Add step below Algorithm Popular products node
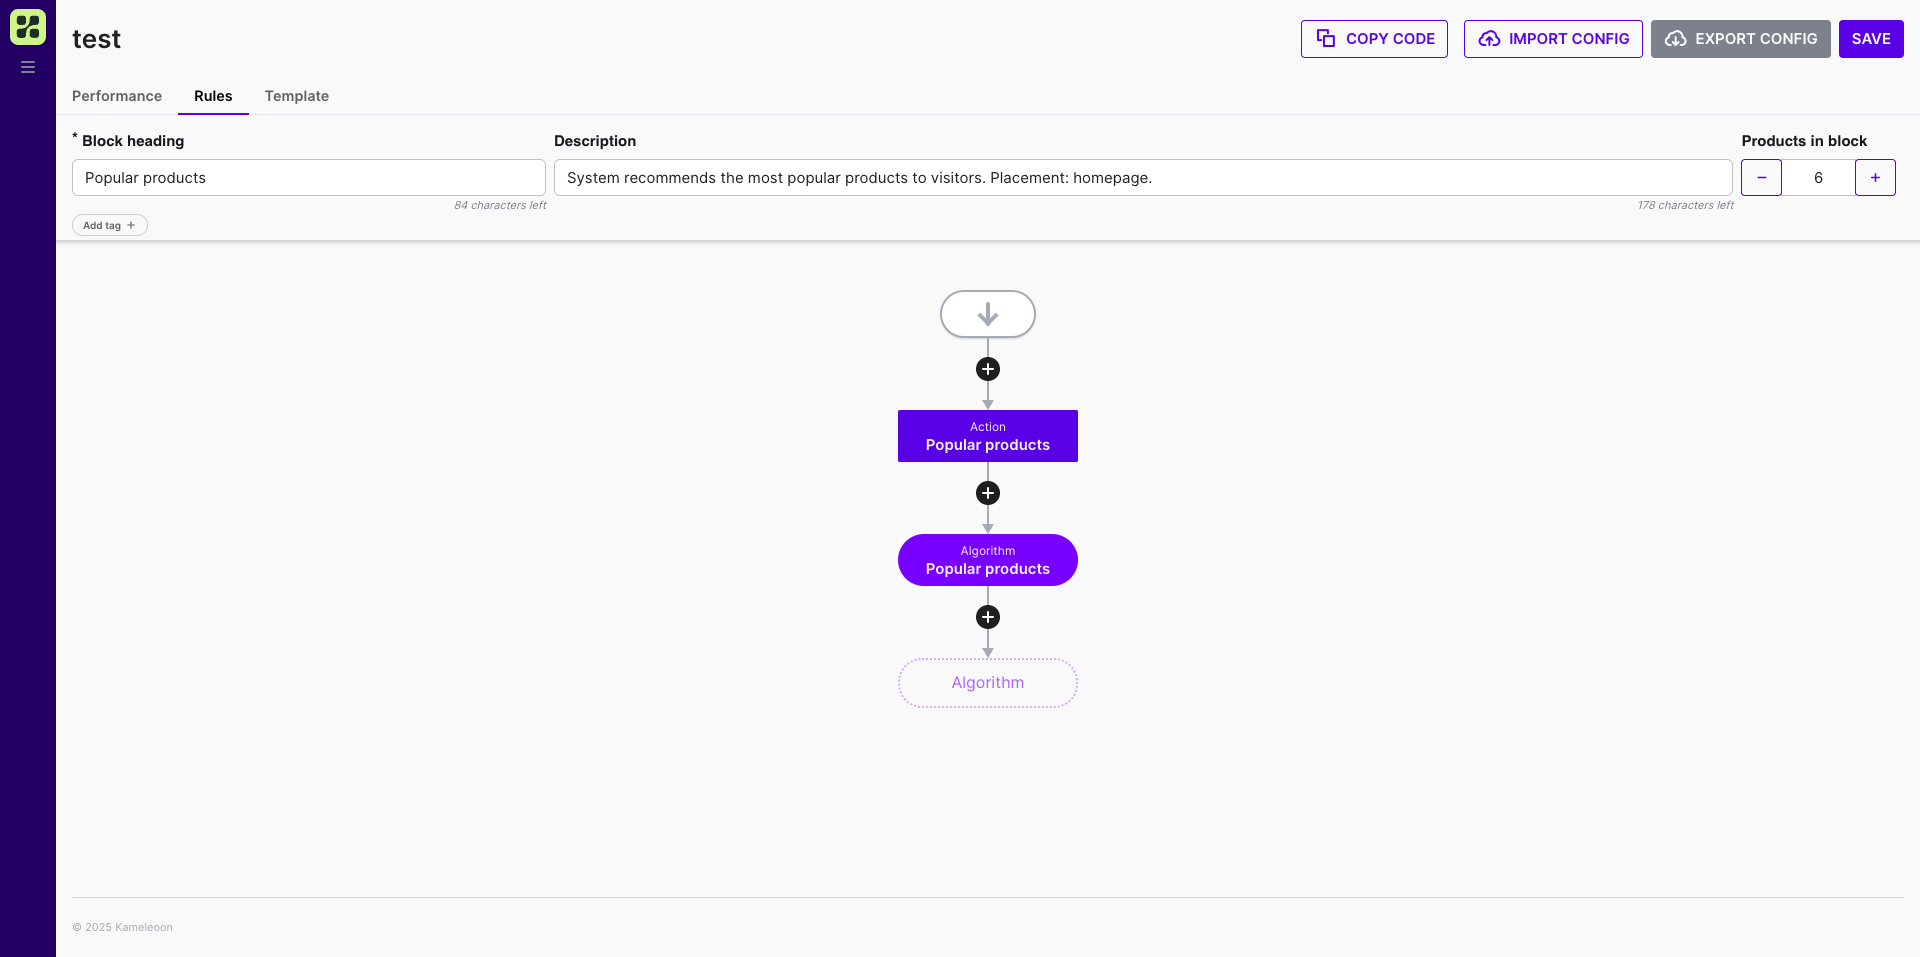Image resolution: width=1920 pixels, height=957 pixels. 987,617
